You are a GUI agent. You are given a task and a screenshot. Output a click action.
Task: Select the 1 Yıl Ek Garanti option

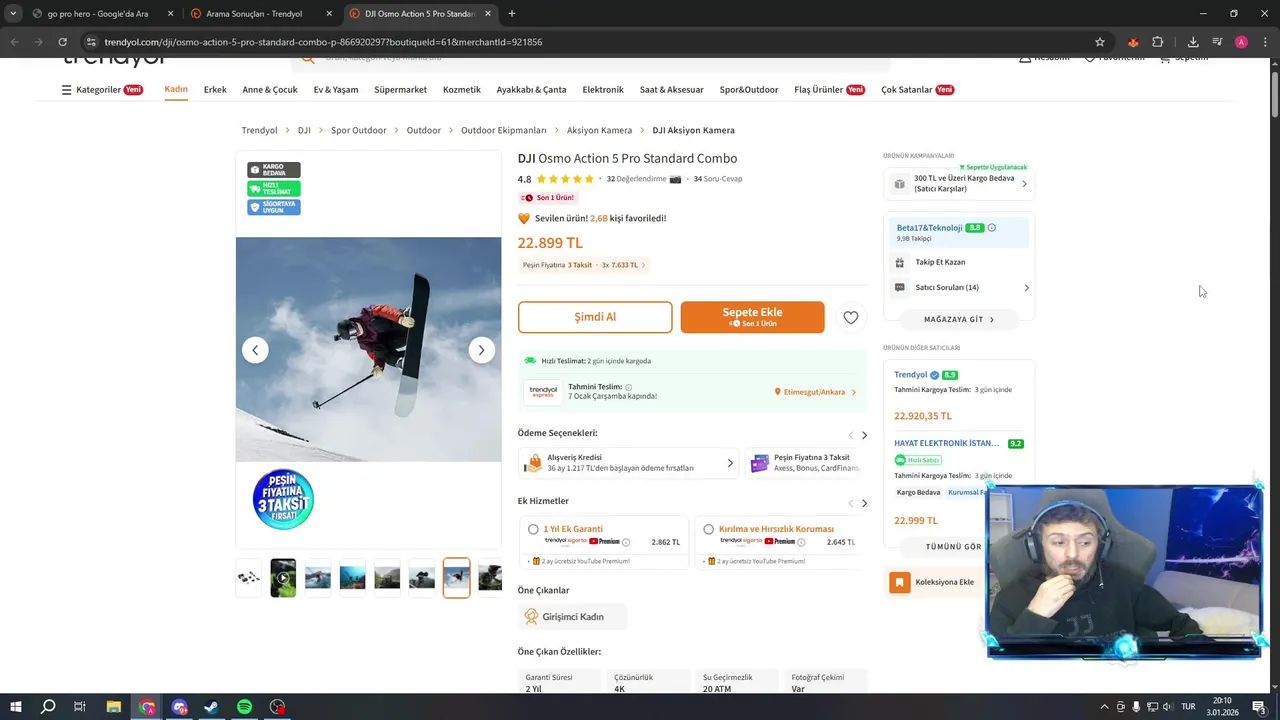tap(533, 529)
